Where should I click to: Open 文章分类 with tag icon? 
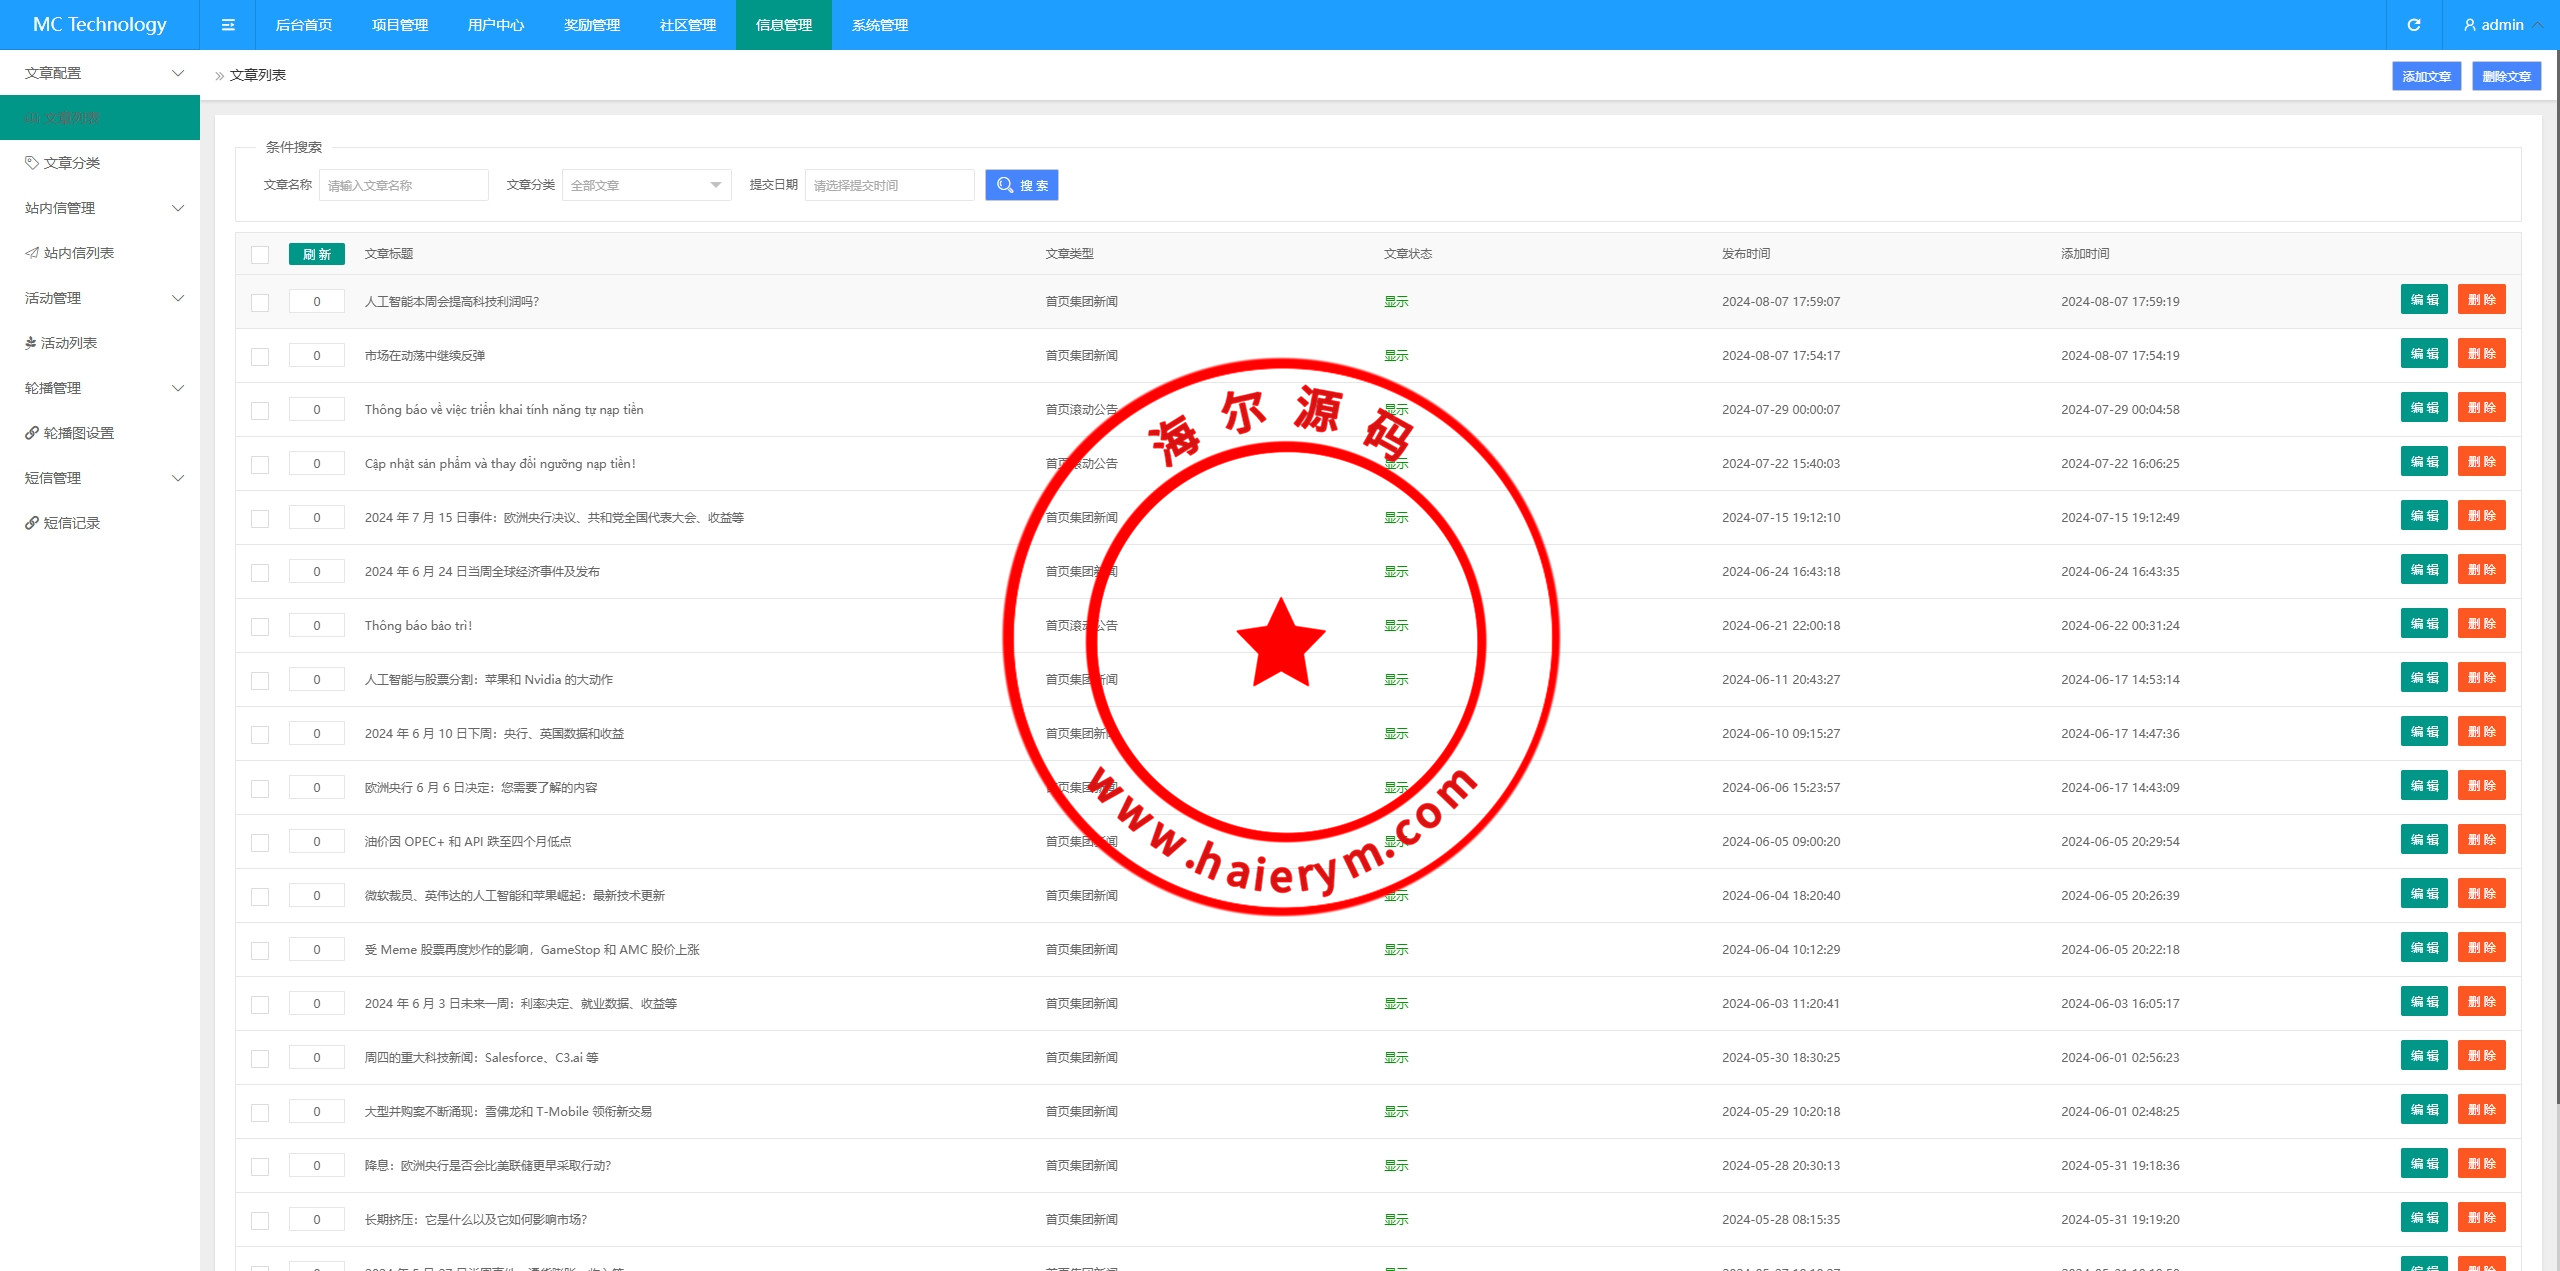pos(70,163)
